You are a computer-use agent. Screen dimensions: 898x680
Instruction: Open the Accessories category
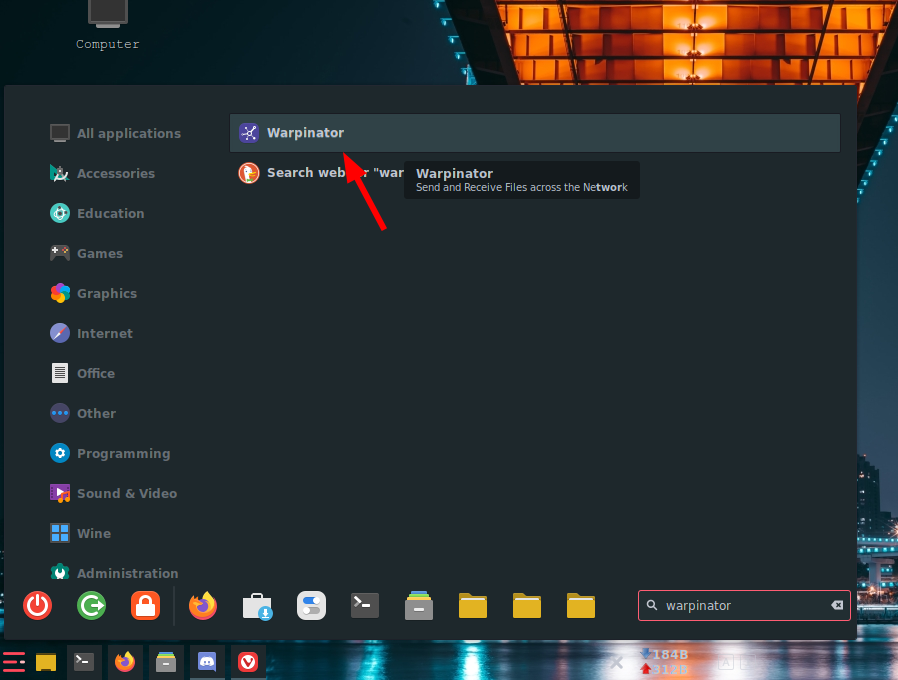coord(103,174)
